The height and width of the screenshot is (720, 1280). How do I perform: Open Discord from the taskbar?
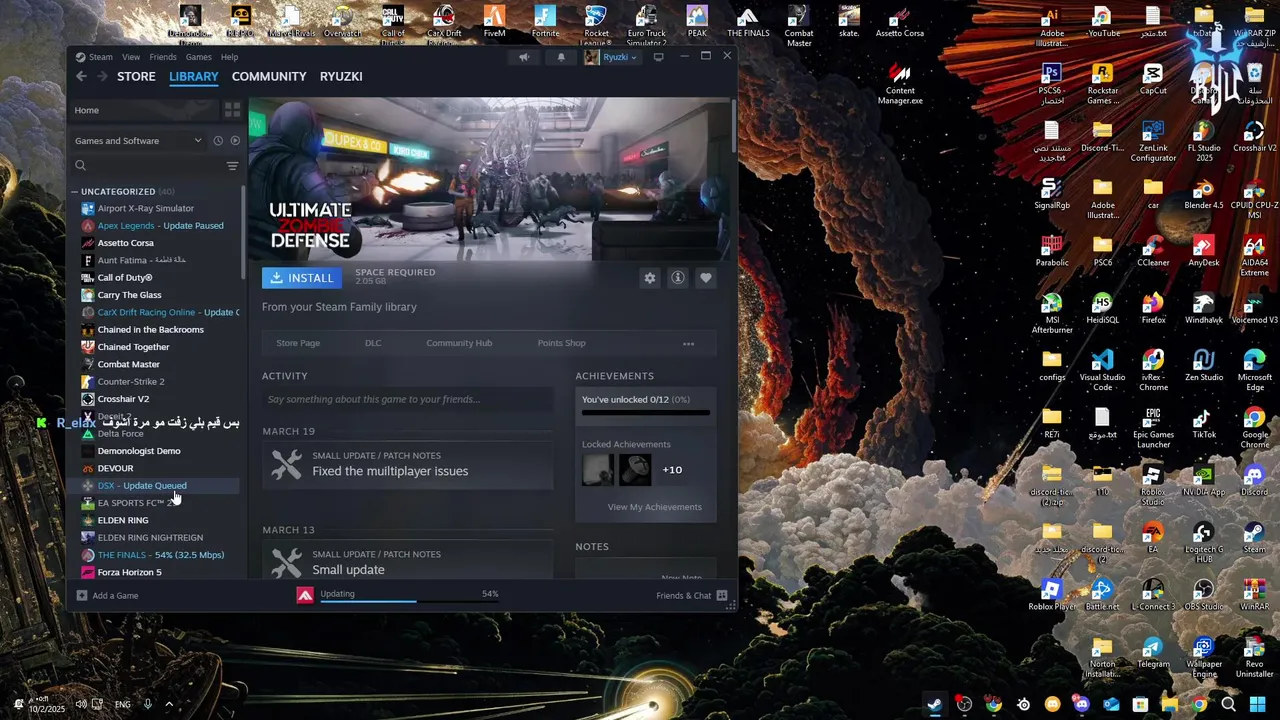click(x=1081, y=704)
